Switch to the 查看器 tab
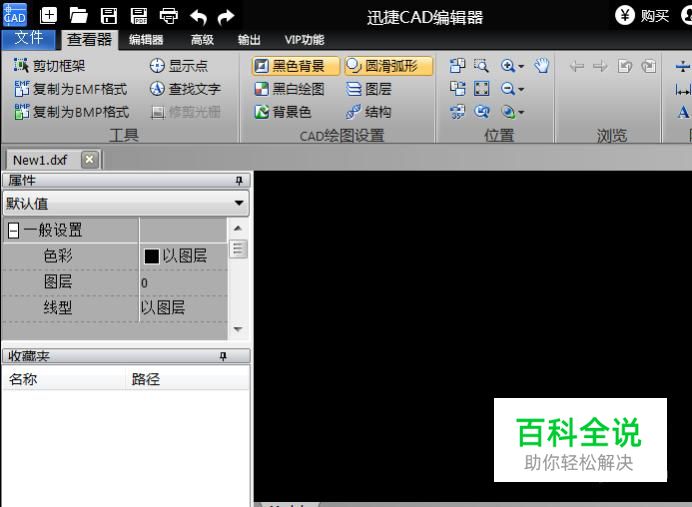This screenshot has height=507, width=692. pyautogui.click(x=89, y=40)
